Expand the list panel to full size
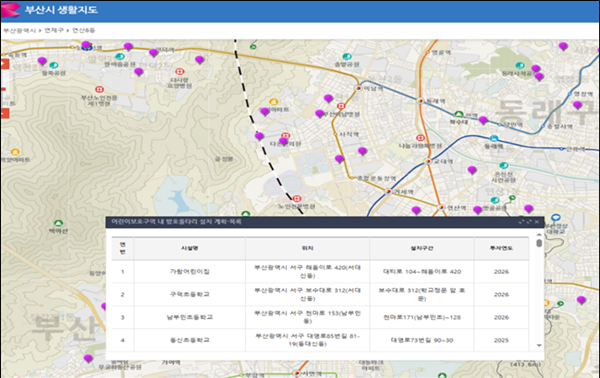 click(529, 222)
